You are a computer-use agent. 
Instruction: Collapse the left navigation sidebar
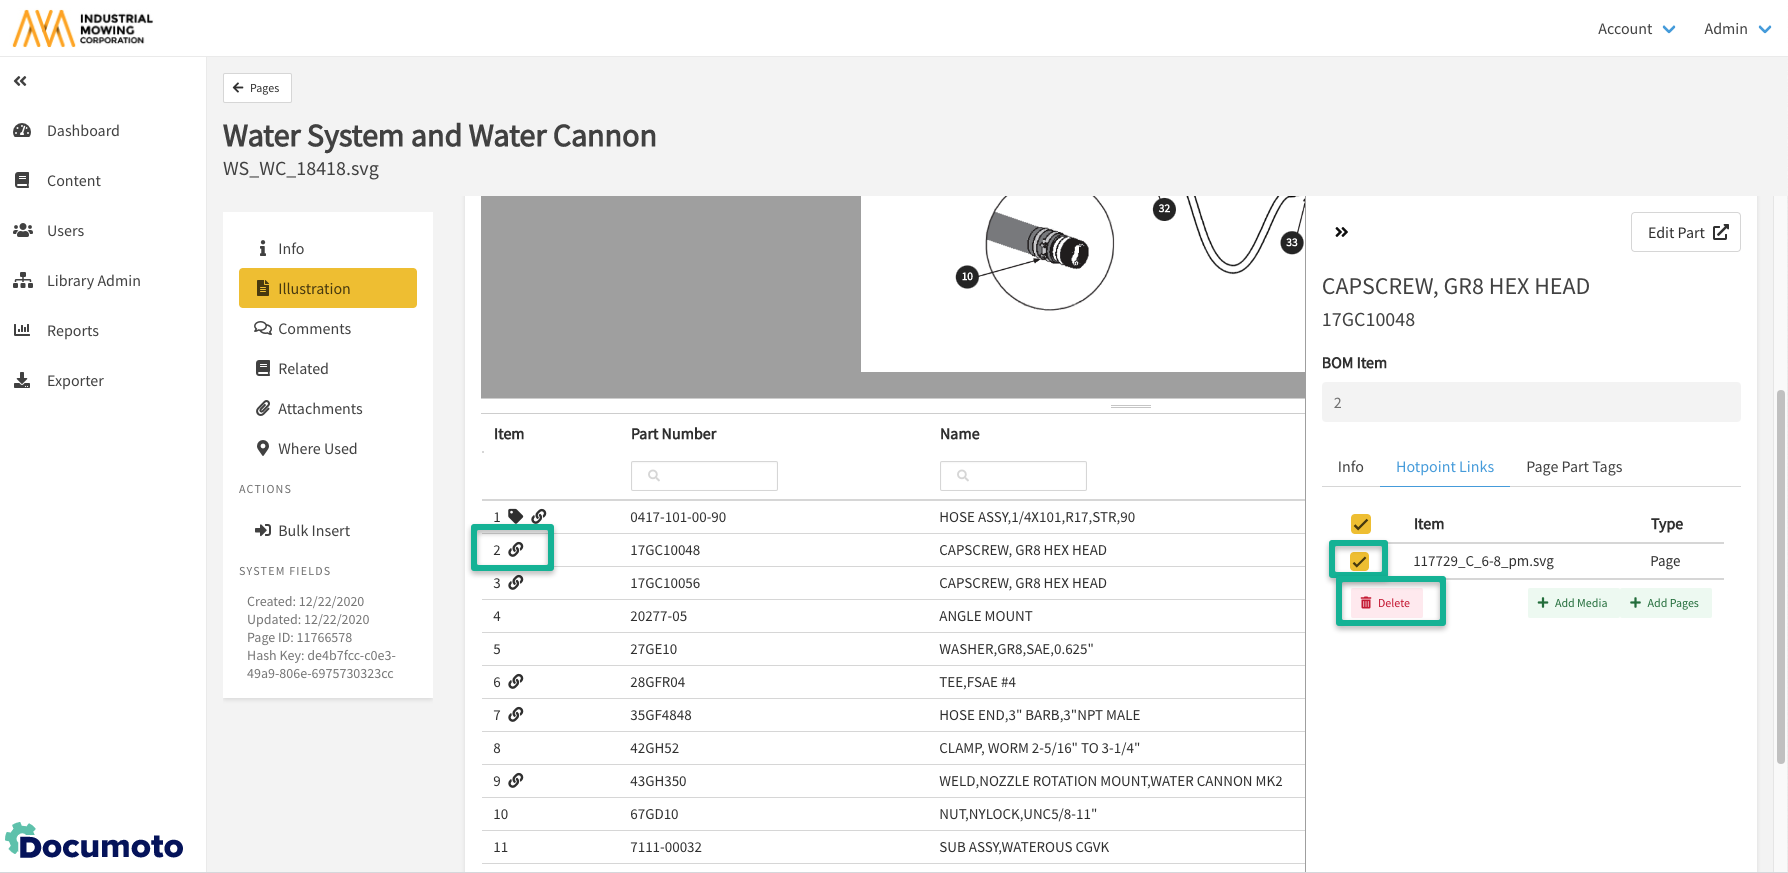pos(20,81)
